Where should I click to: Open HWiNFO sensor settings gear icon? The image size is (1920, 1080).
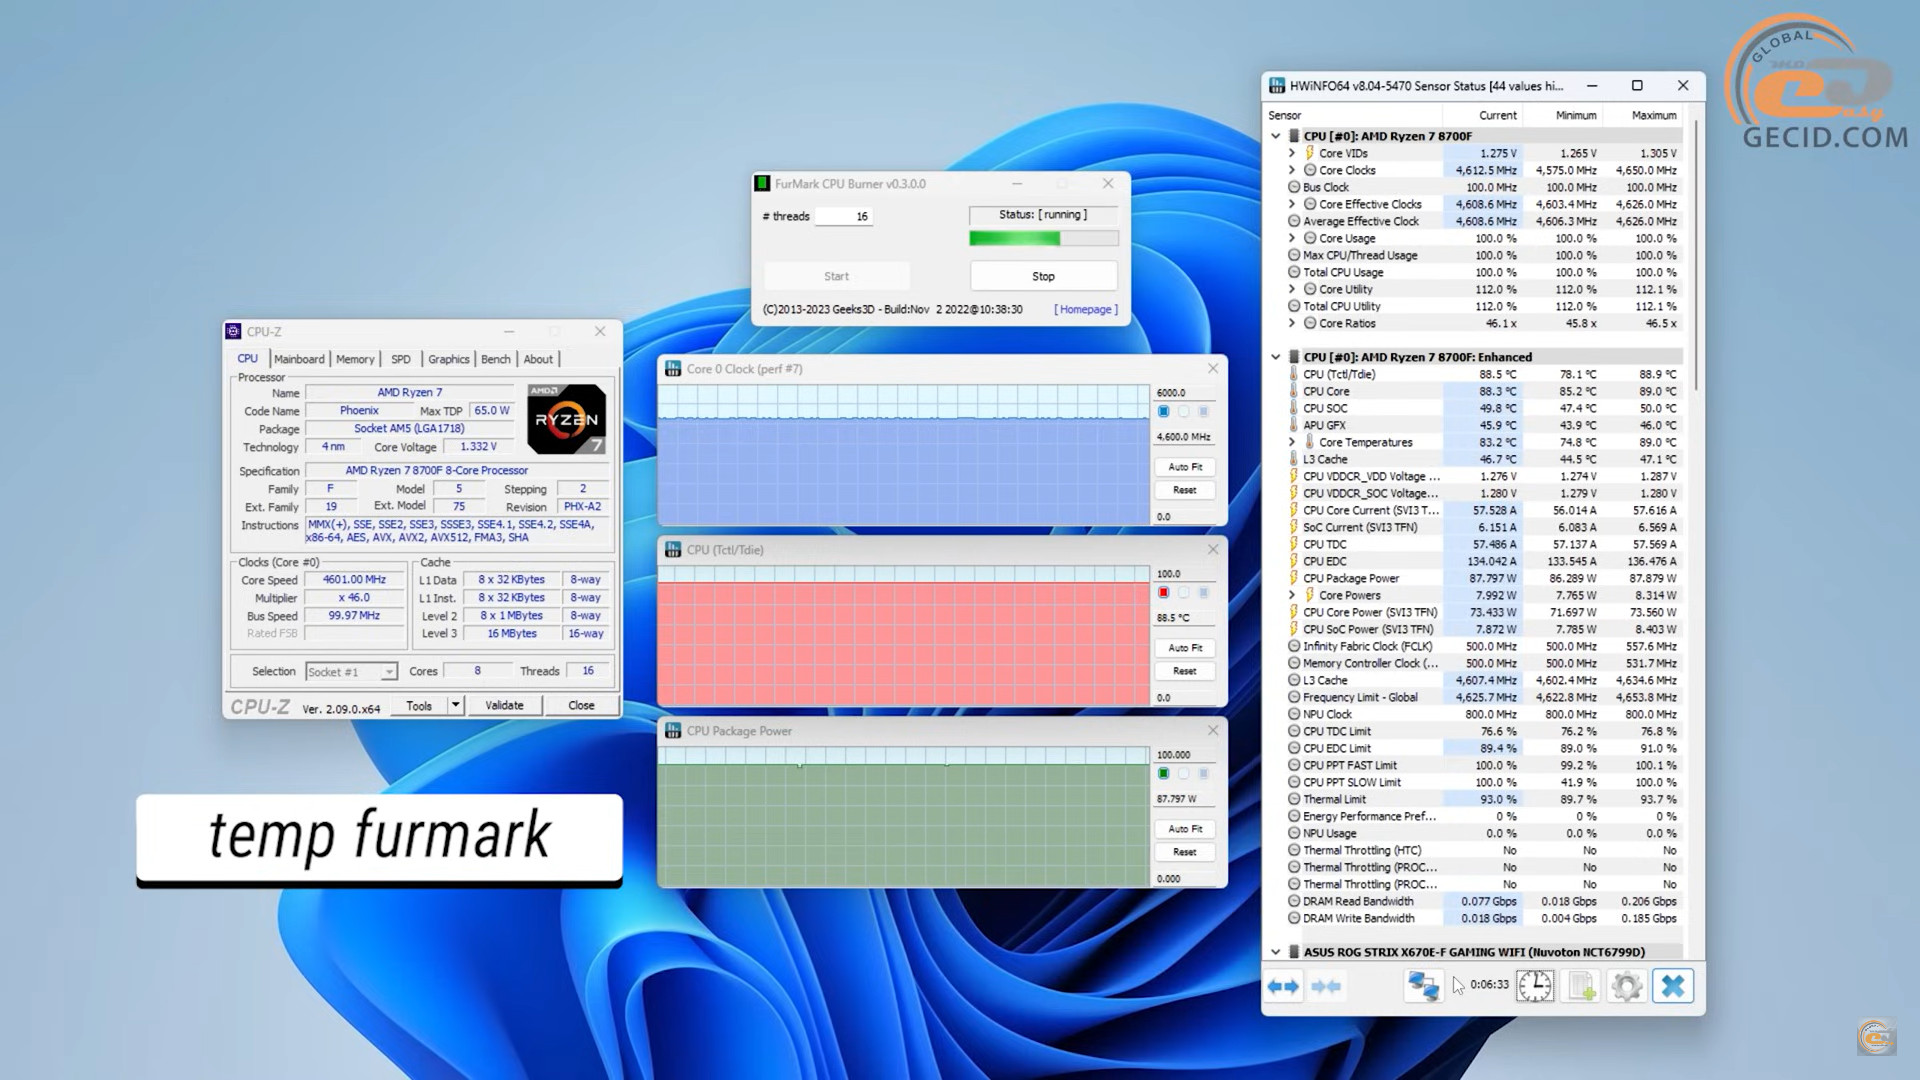[x=1627, y=986]
